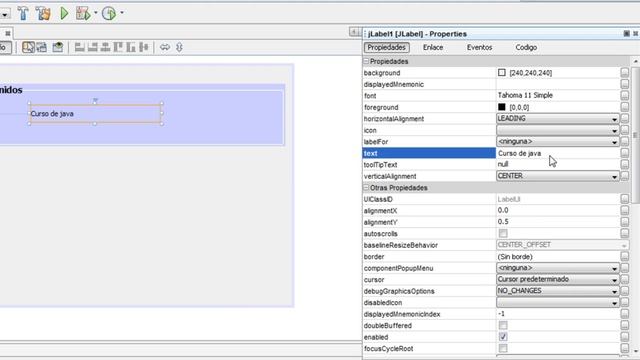Open the cursor property dropdown
The image size is (640, 360).
(x=558, y=280)
